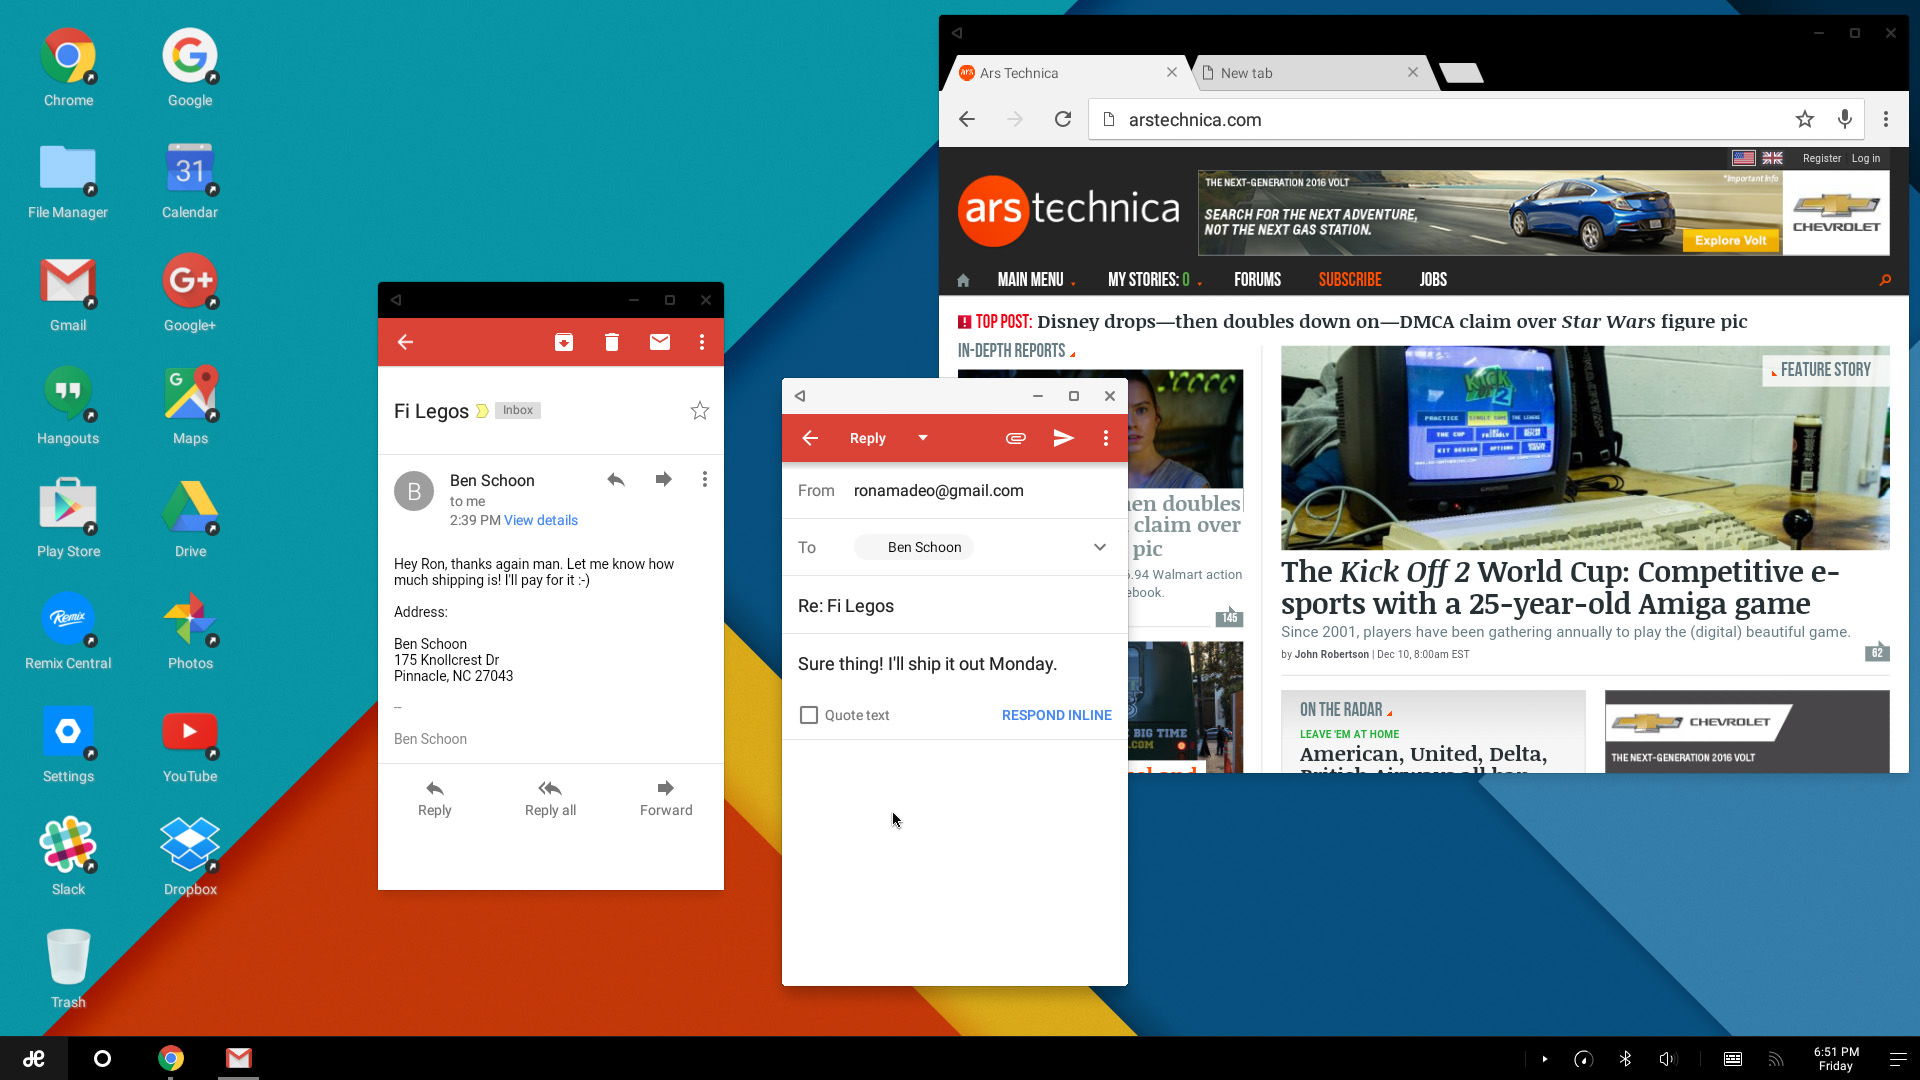Click the Inbox label badge on email
The width and height of the screenshot is (1920, 1080).
pyautogui.click(x=517, y=410)
